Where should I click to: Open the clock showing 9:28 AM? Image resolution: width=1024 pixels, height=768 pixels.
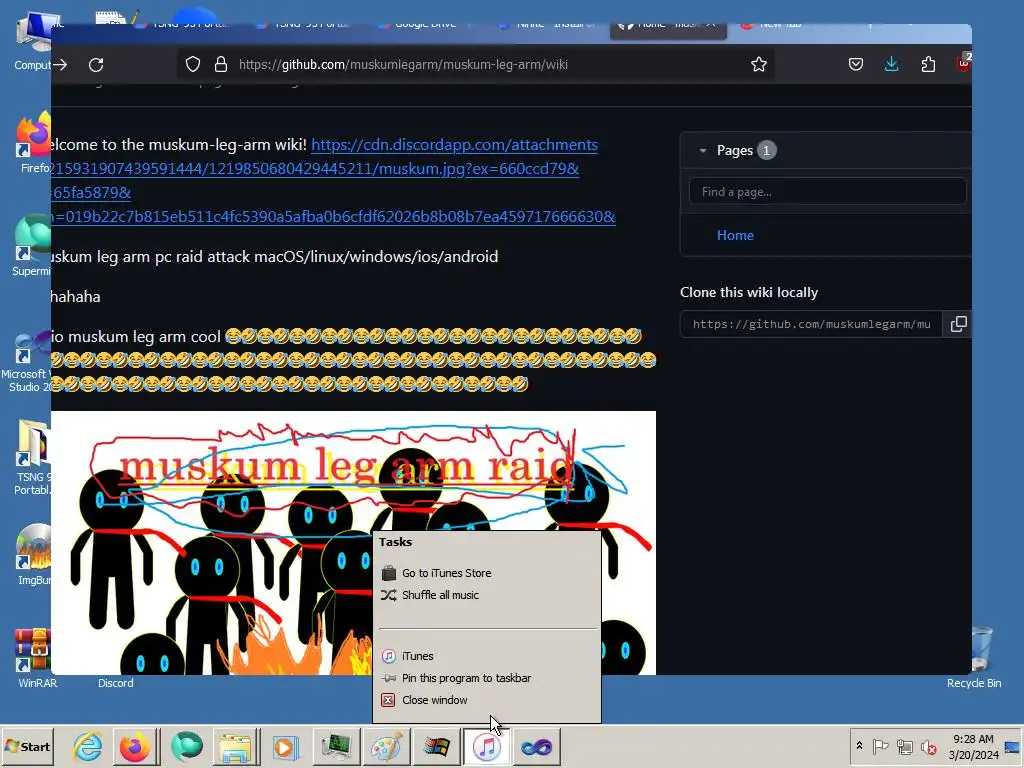973,746
